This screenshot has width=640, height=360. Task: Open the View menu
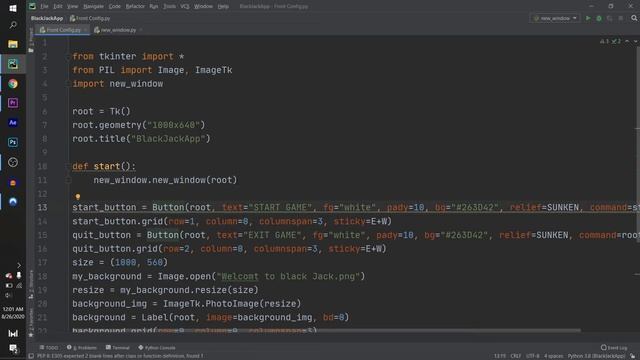pos(72,6)
